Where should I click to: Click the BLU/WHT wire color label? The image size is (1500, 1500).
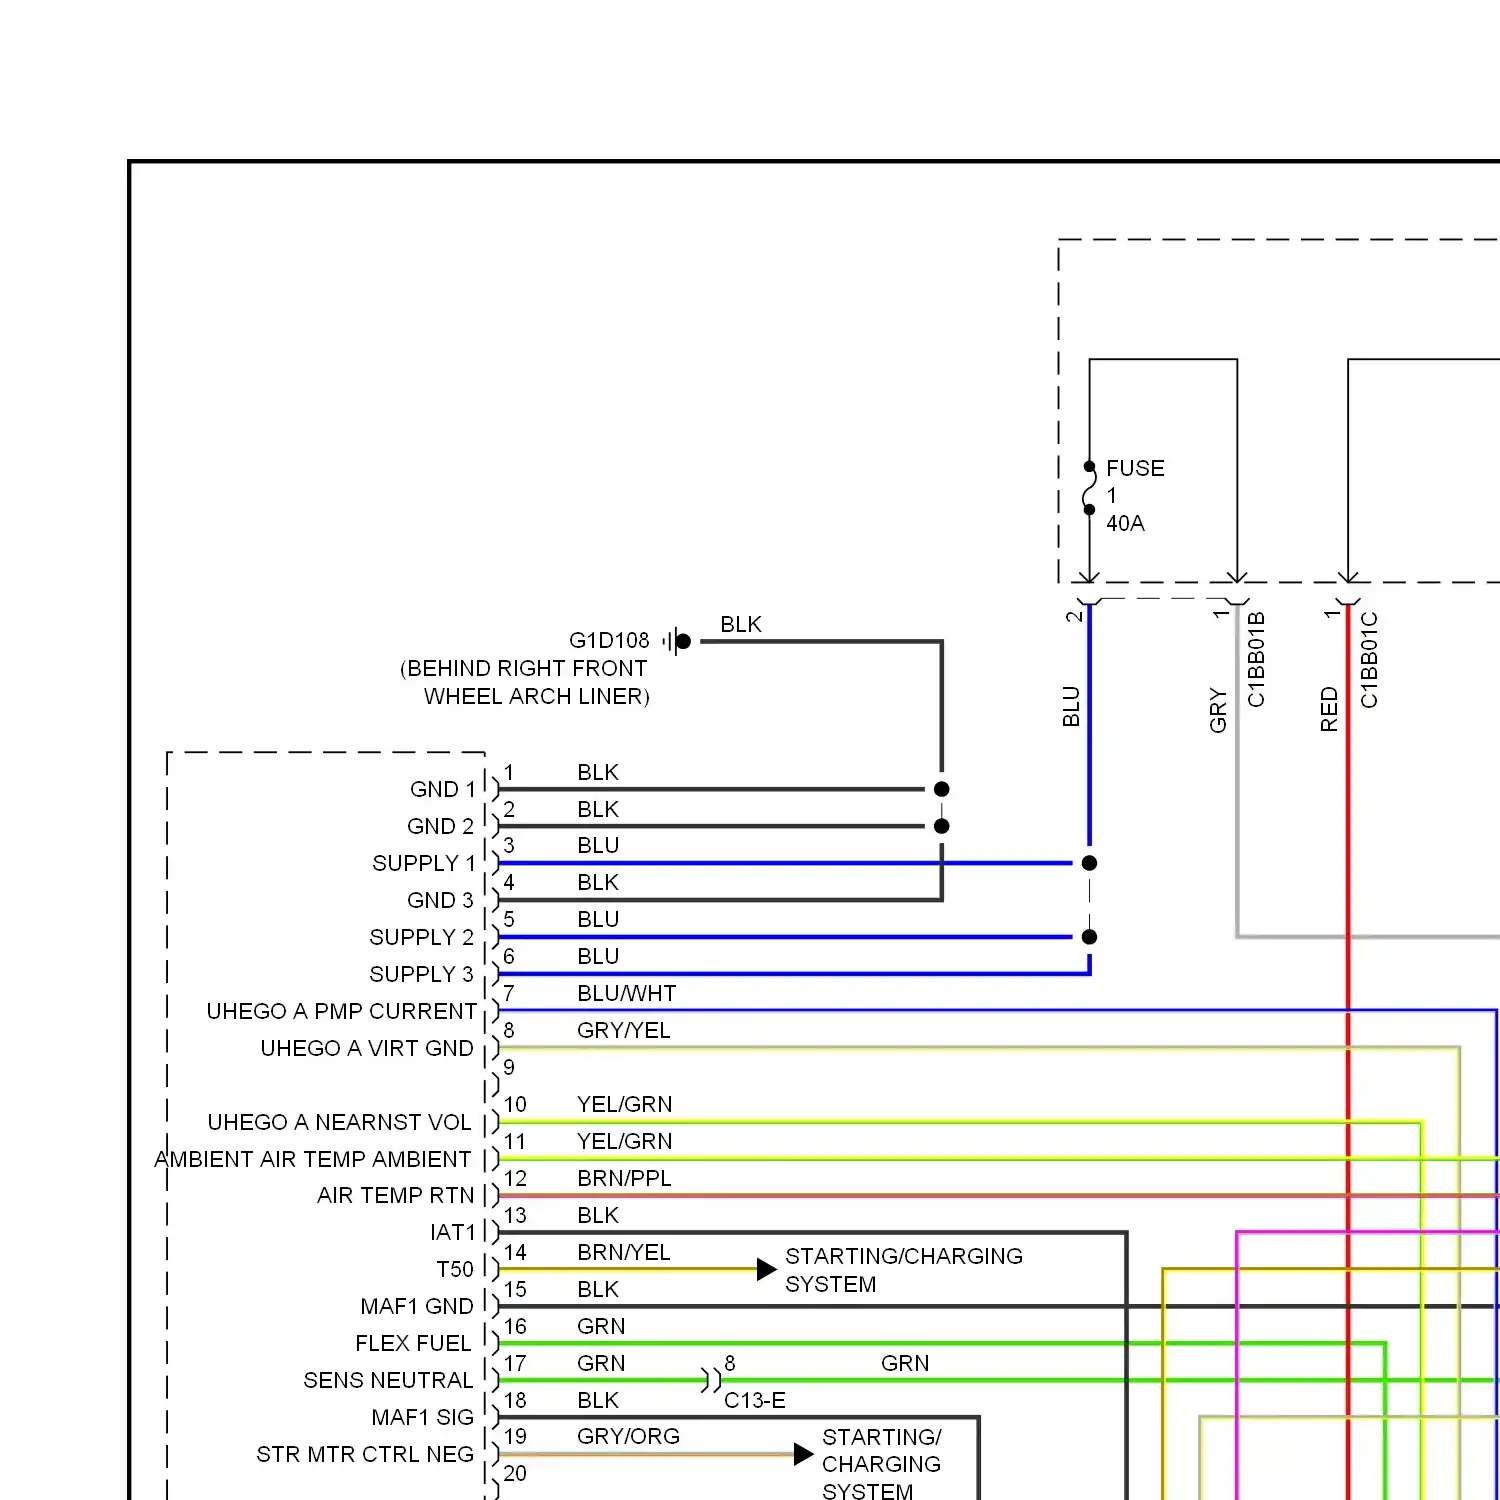point(627,993)
